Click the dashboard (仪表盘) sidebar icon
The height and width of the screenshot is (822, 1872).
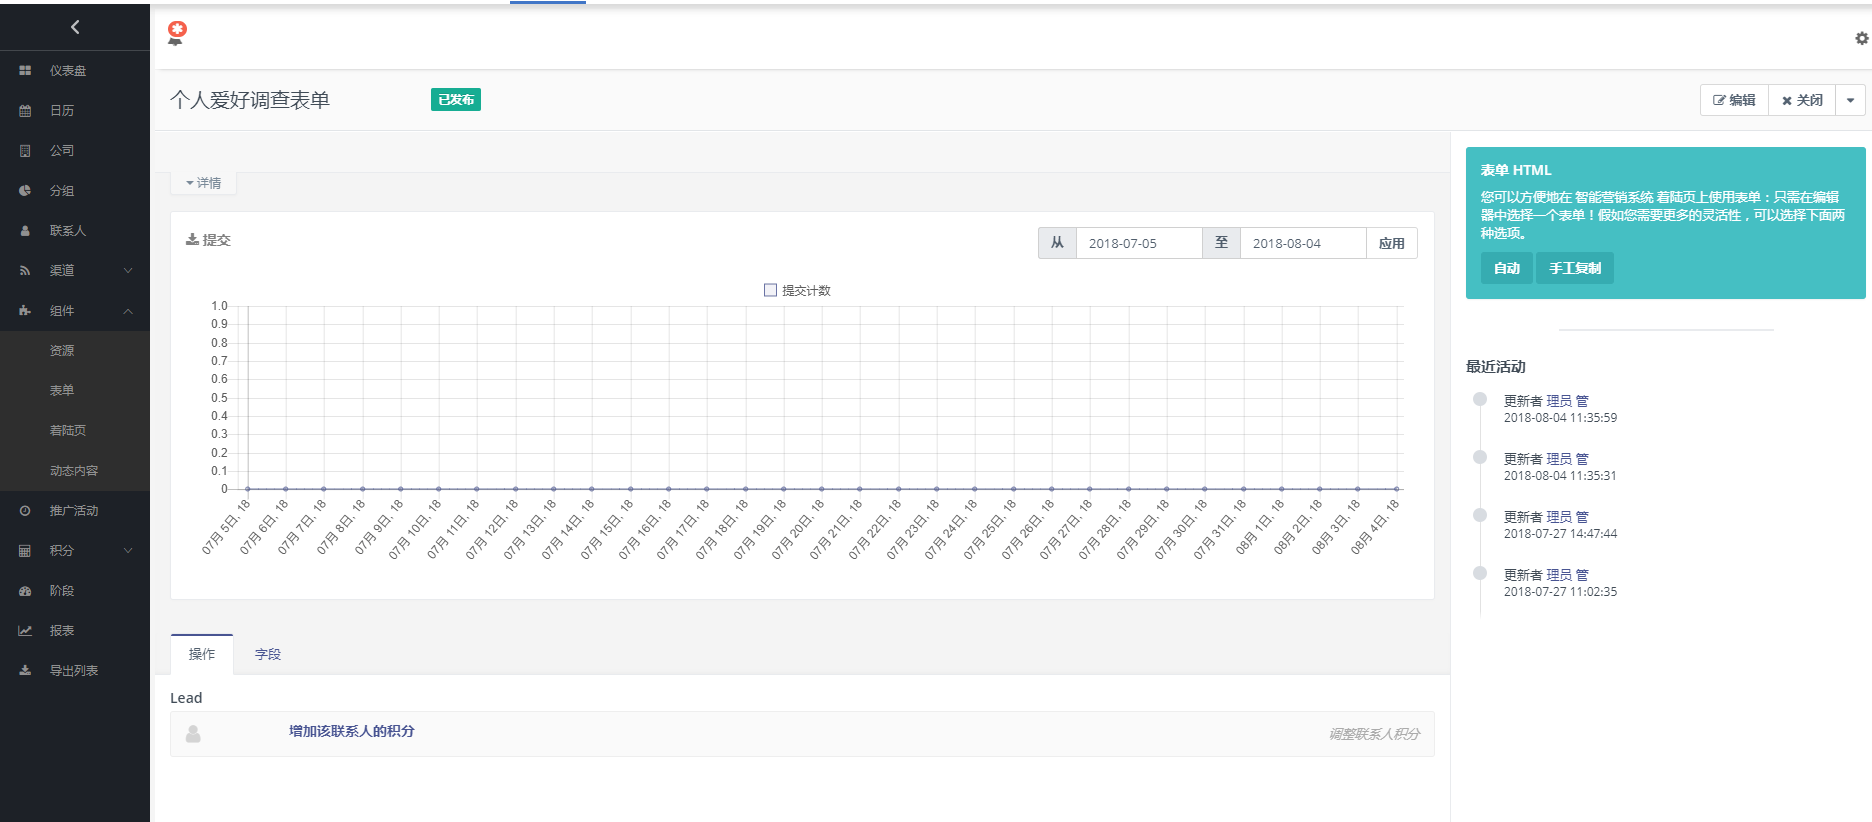tap(25, 71)
